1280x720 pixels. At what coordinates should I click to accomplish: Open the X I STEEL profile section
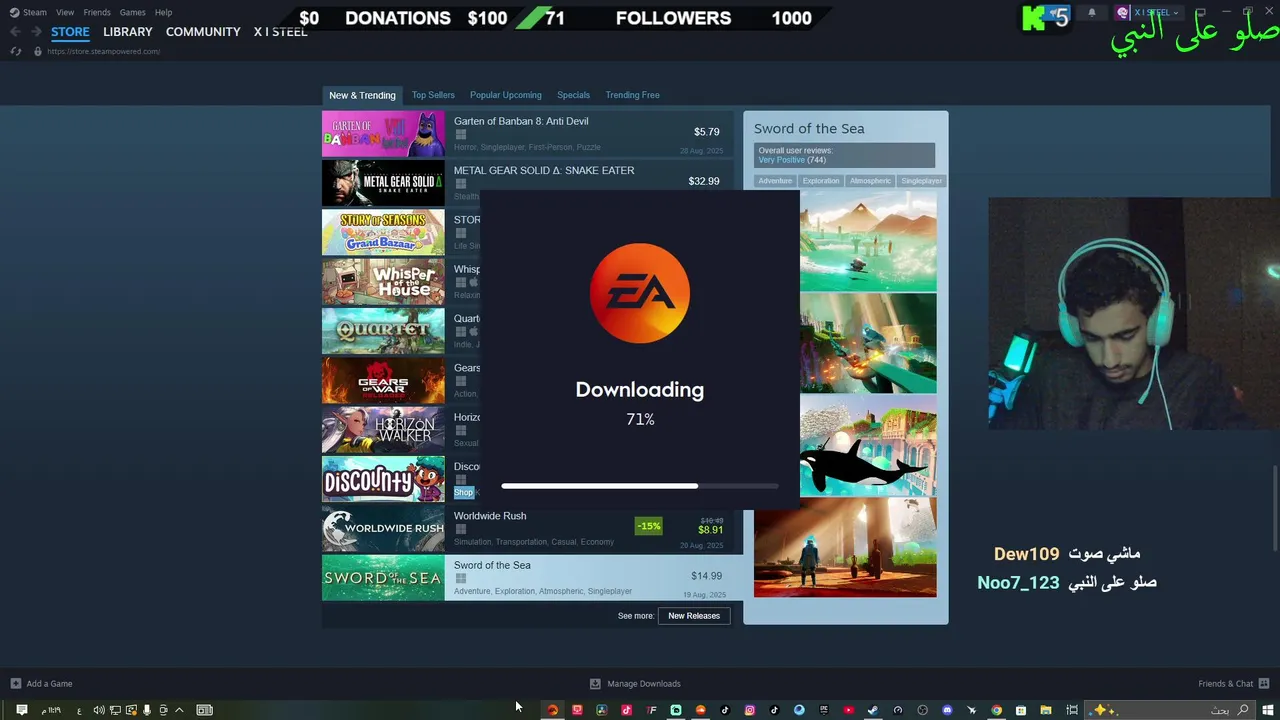click(x=281, y=32)
